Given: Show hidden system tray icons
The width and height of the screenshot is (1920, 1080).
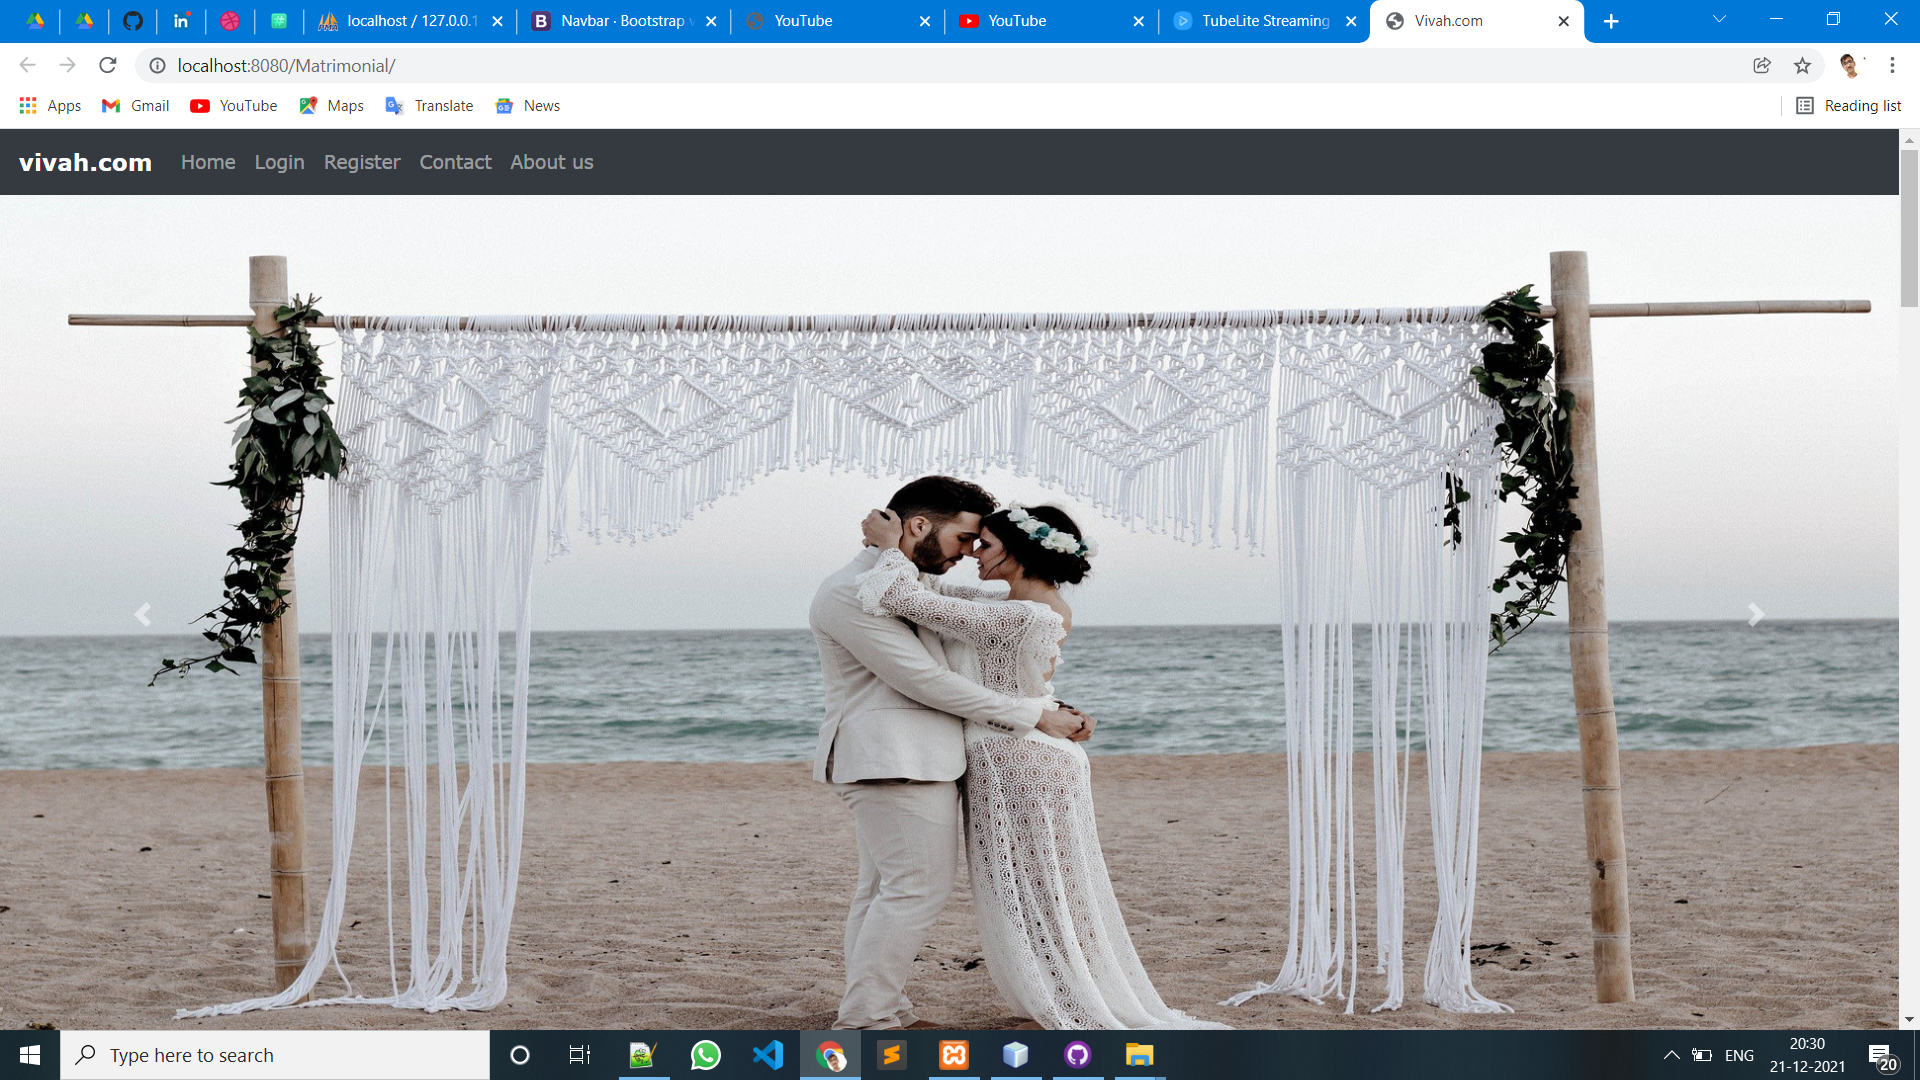Looking at the screenshot, I should (x=1671, y=1055).
